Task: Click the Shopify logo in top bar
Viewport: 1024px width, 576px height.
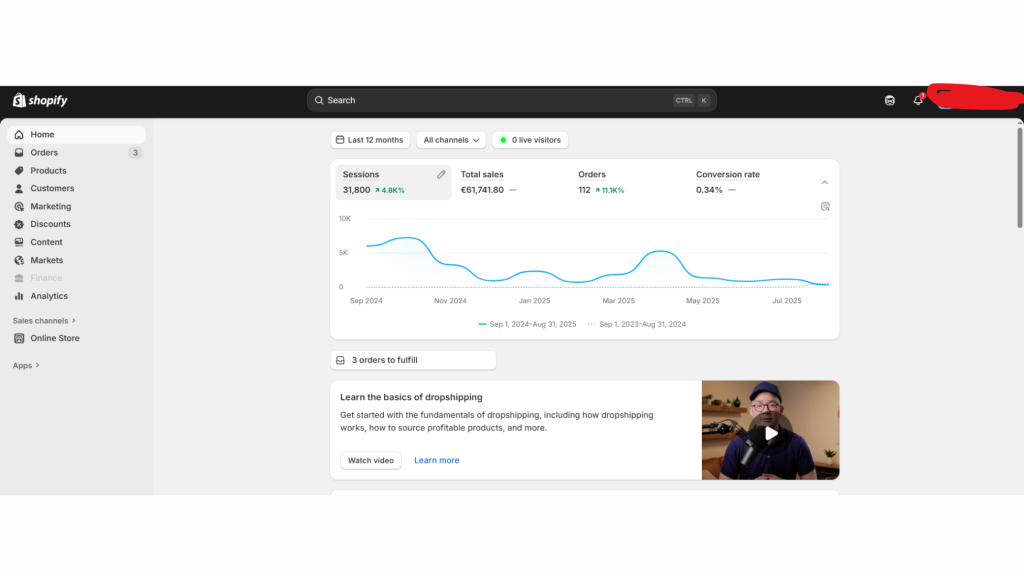Action: [x=40, y=101]
